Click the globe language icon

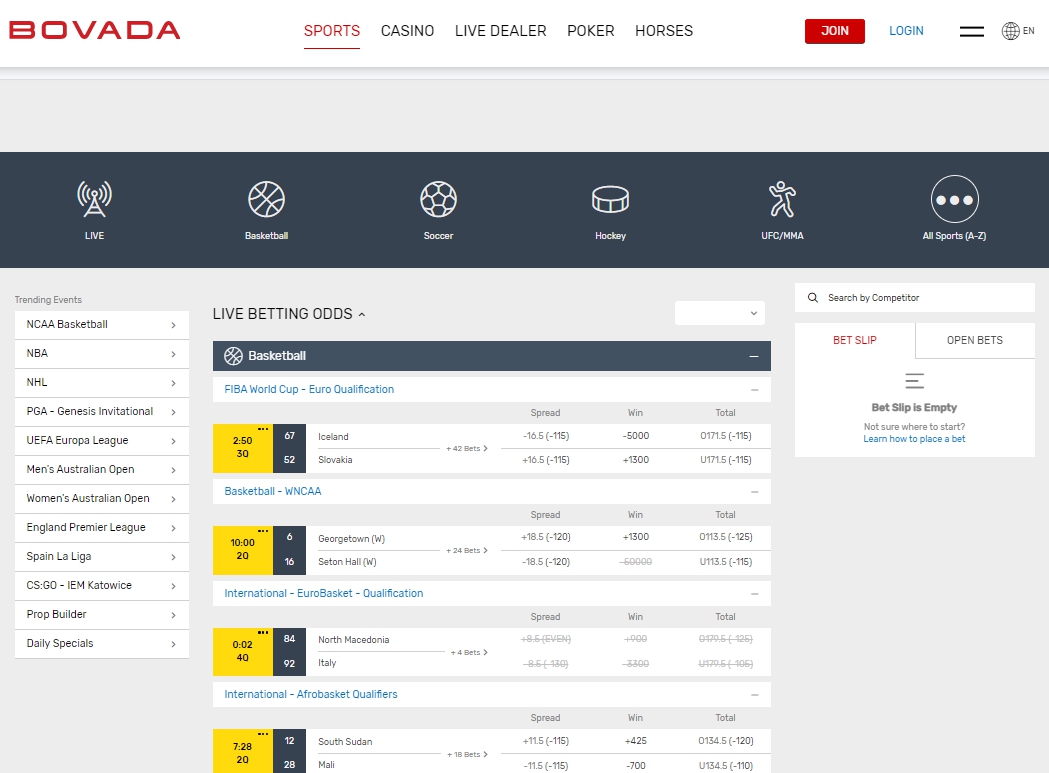(1011, 31)
